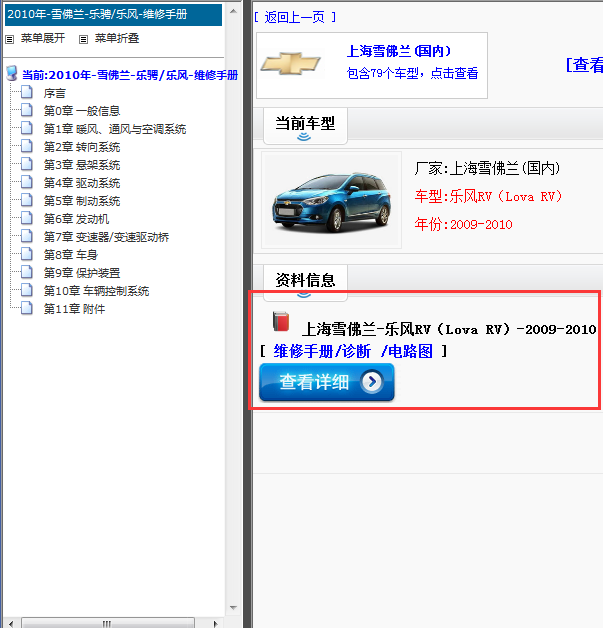Viewport: 603px width, 628px height.
Task: Open the 序言 tree entry
Action: pos(54,93)
